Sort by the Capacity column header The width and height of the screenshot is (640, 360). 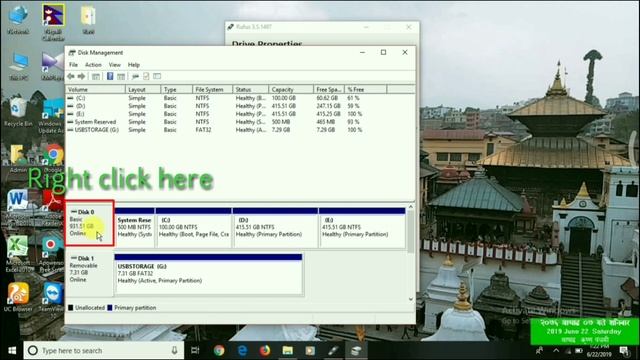[x=291, y=89]
